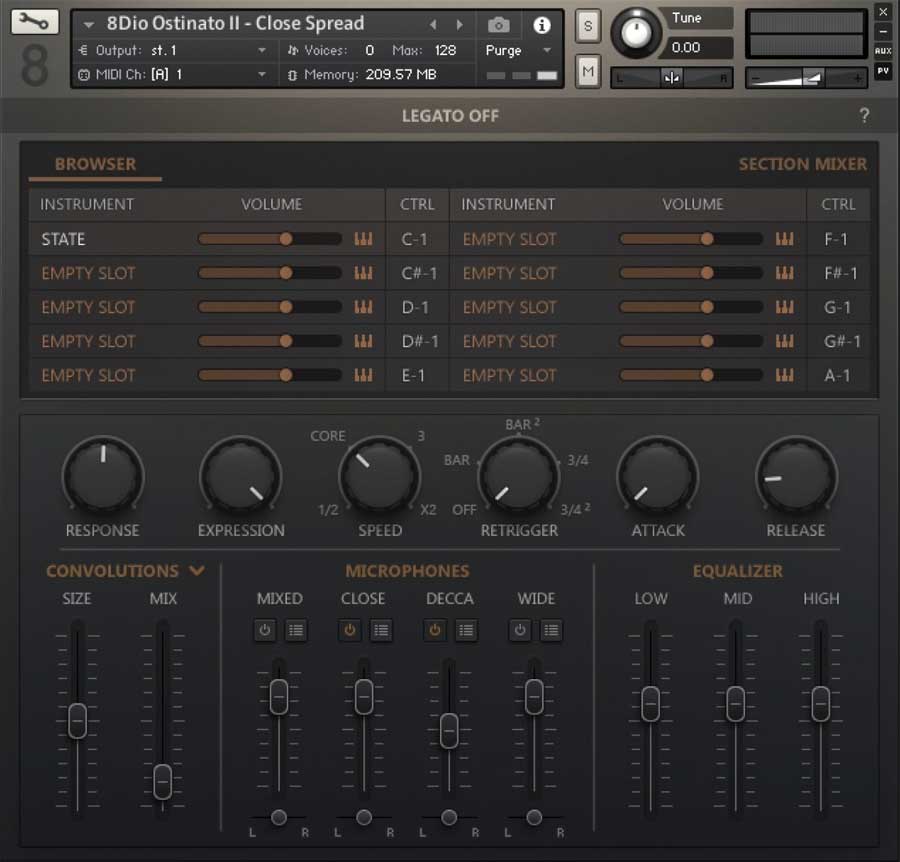
Task: Click the Tune knob
Action: point(636,33)
